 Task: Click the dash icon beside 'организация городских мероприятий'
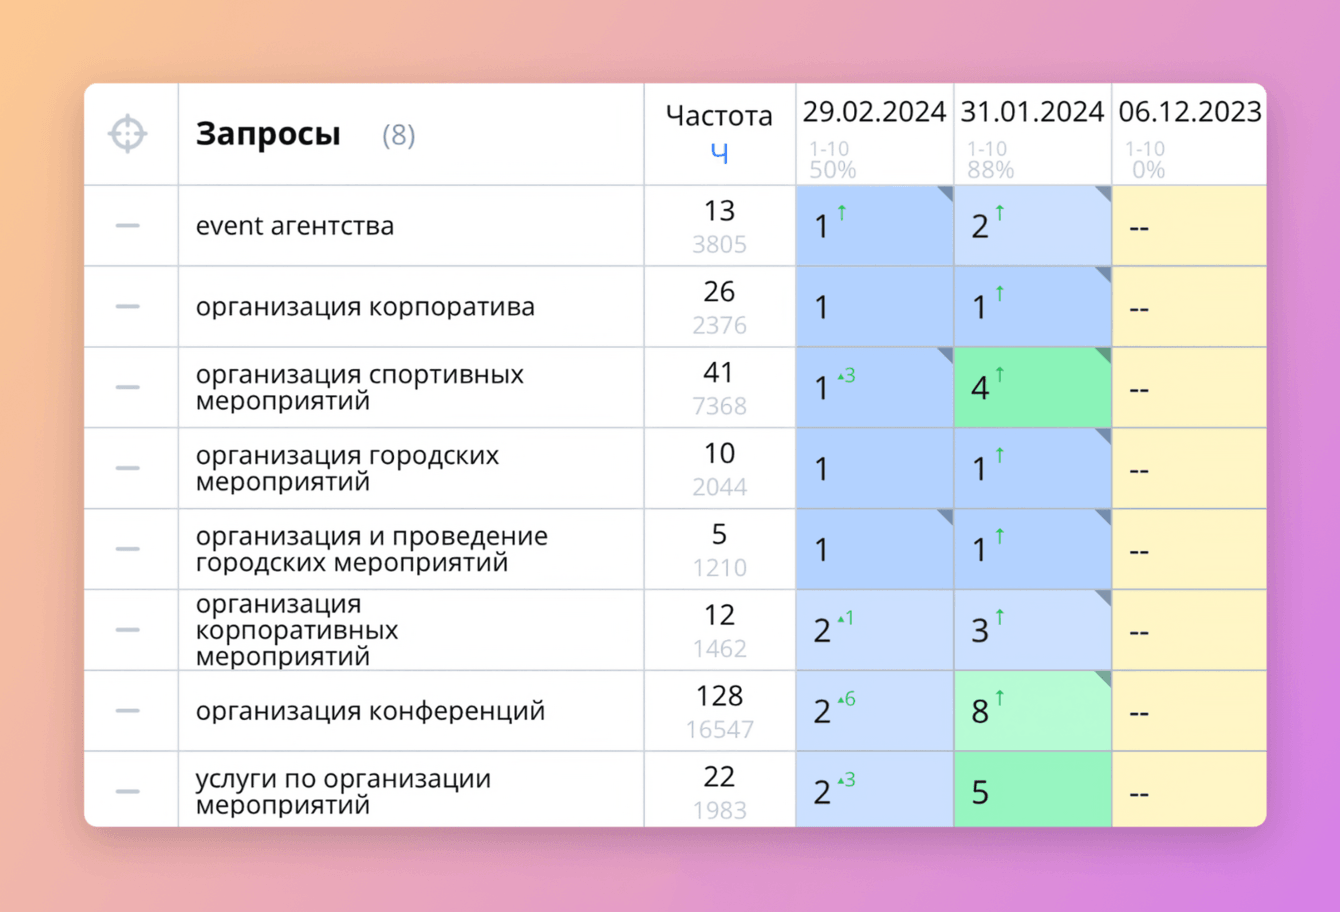[128, 468]
